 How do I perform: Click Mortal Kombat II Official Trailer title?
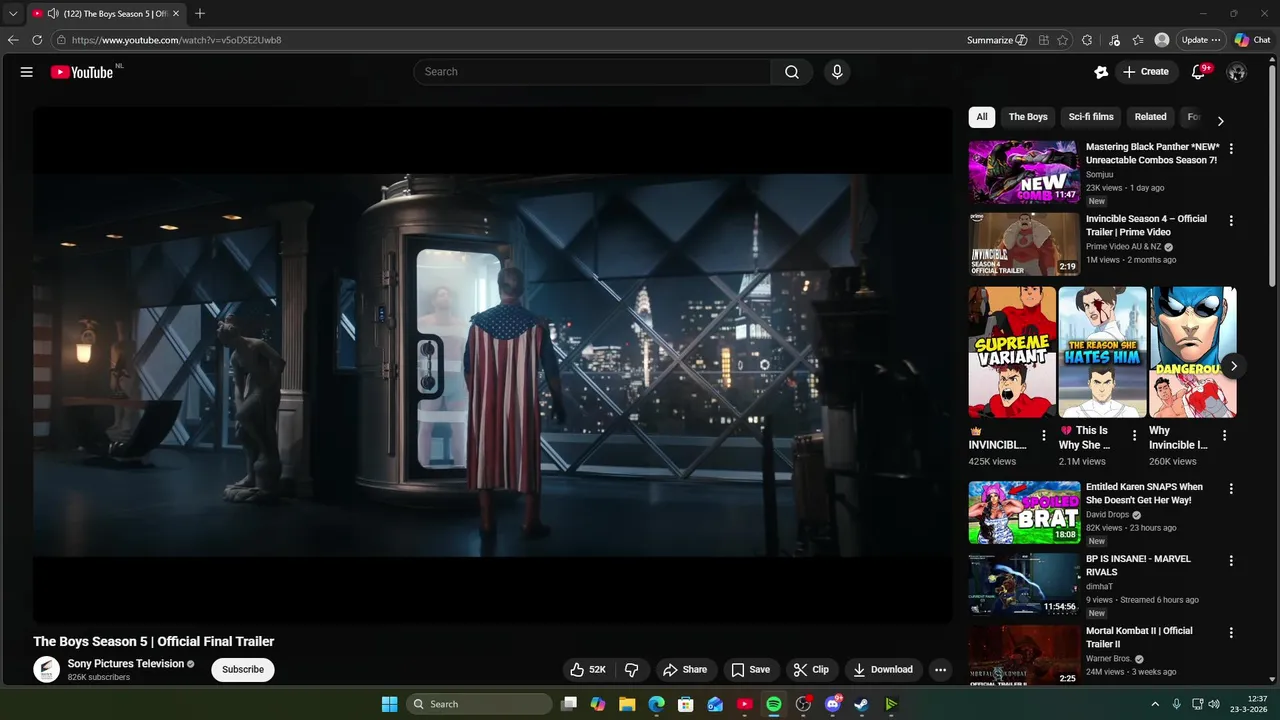[x=1139, y=638]
